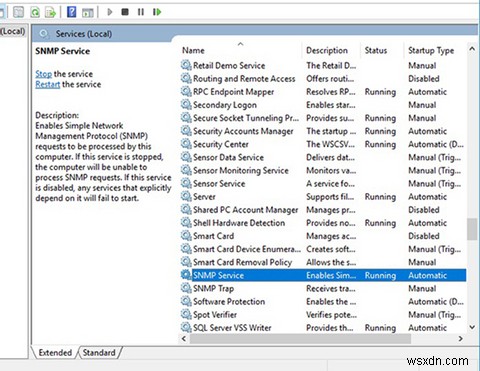The image size is (480, 371).
Task: Click the Export List toolbar icon
Action: (x=50, y=13)
